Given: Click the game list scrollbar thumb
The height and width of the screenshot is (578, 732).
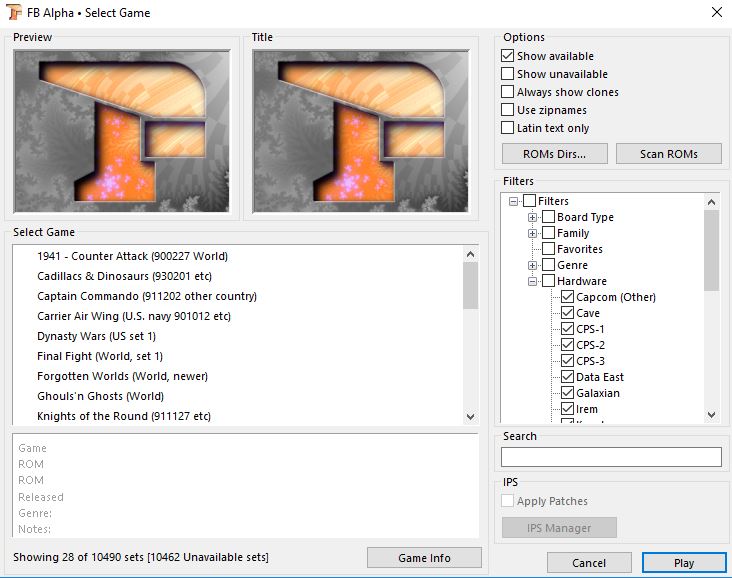Looking at the screenshot, I should tap(470, 286).
